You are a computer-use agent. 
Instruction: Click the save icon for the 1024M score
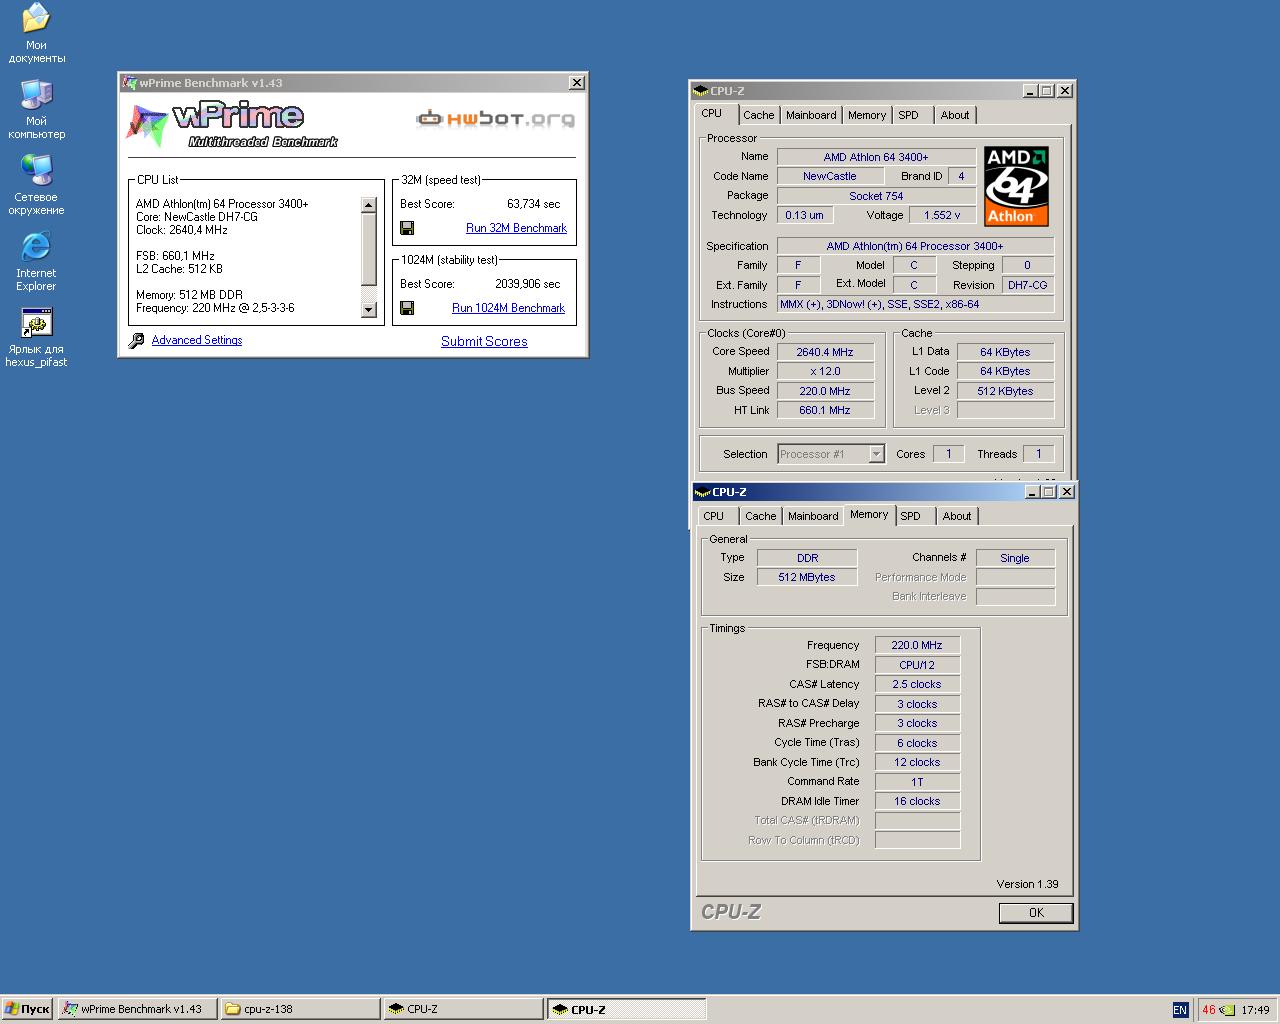point(407,308)
